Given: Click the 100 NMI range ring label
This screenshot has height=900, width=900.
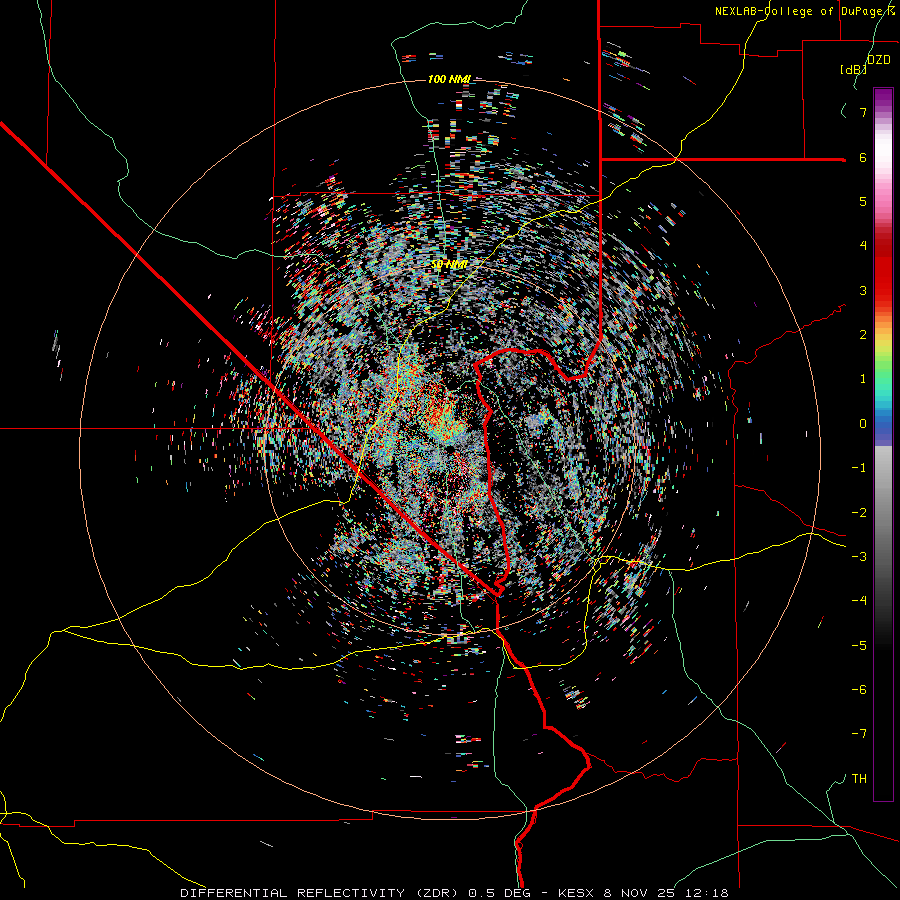Looking at the screenshot, I should (x=449, y=79).
